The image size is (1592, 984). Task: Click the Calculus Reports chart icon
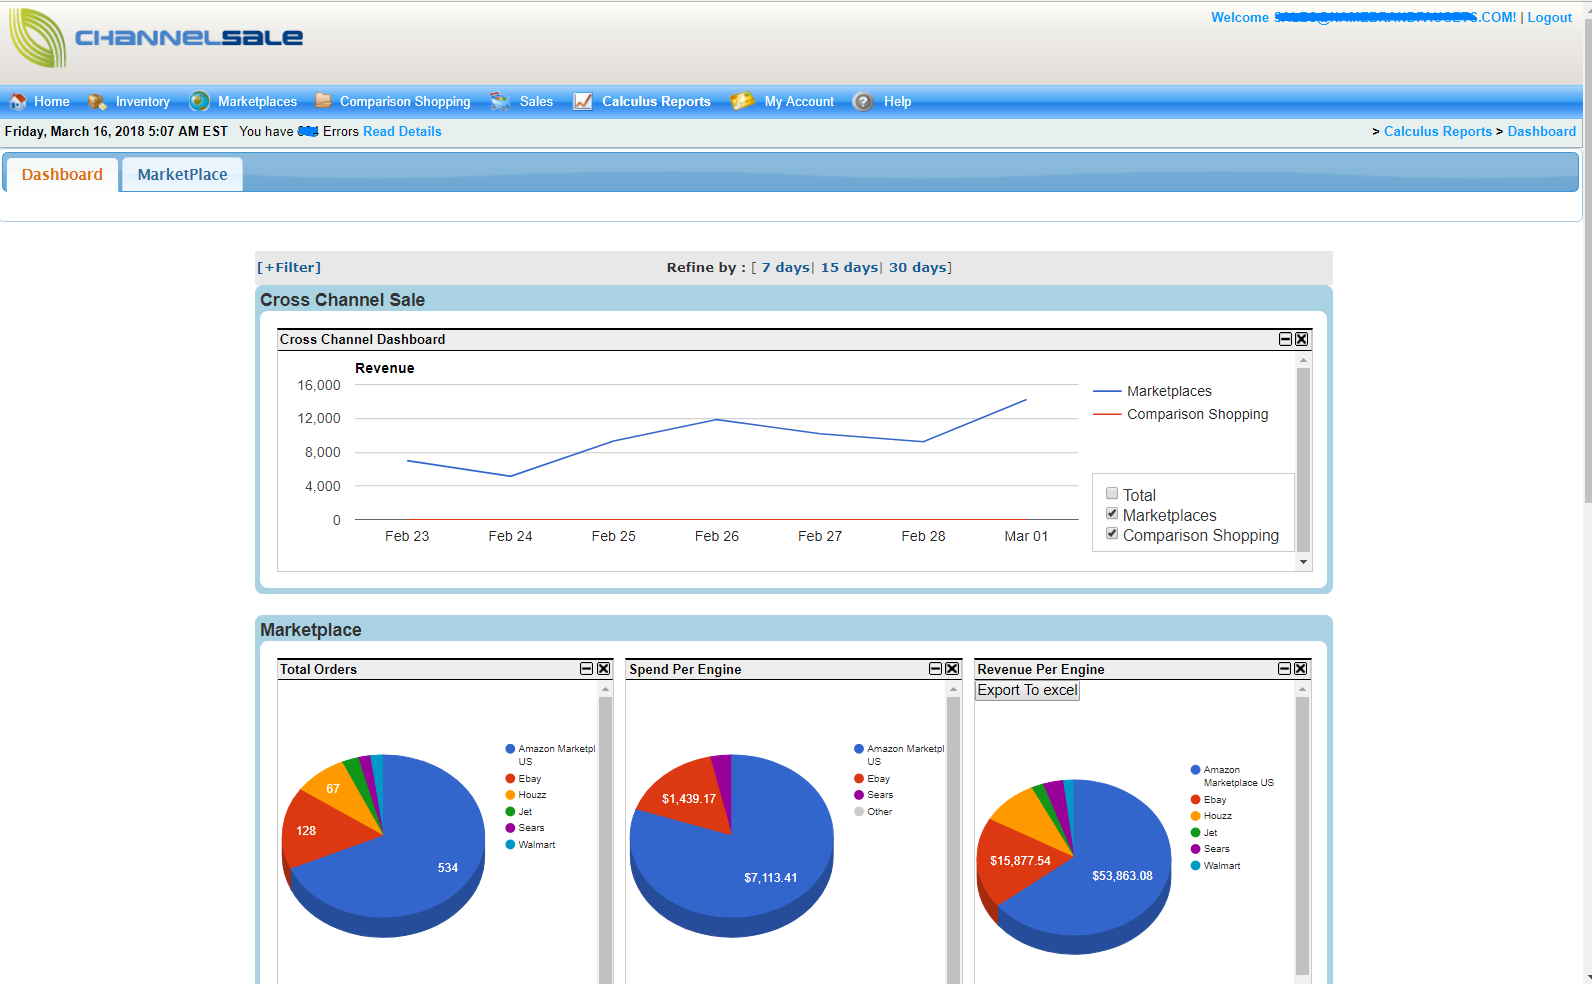pos(582,102)
